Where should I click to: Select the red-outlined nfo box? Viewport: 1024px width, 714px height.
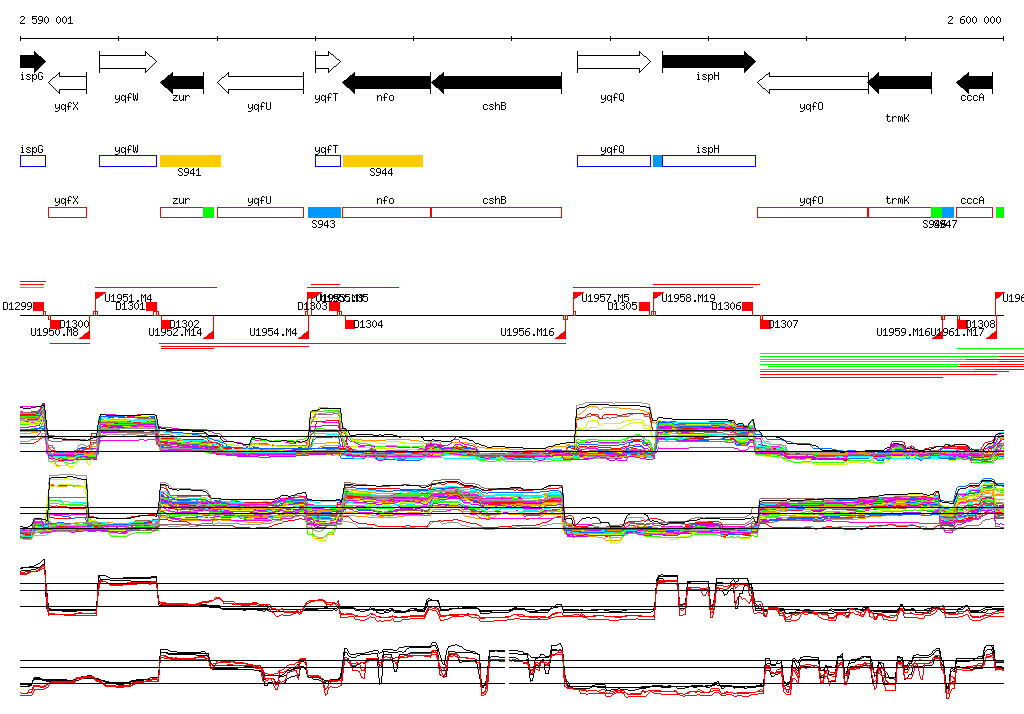pos(387,212)
